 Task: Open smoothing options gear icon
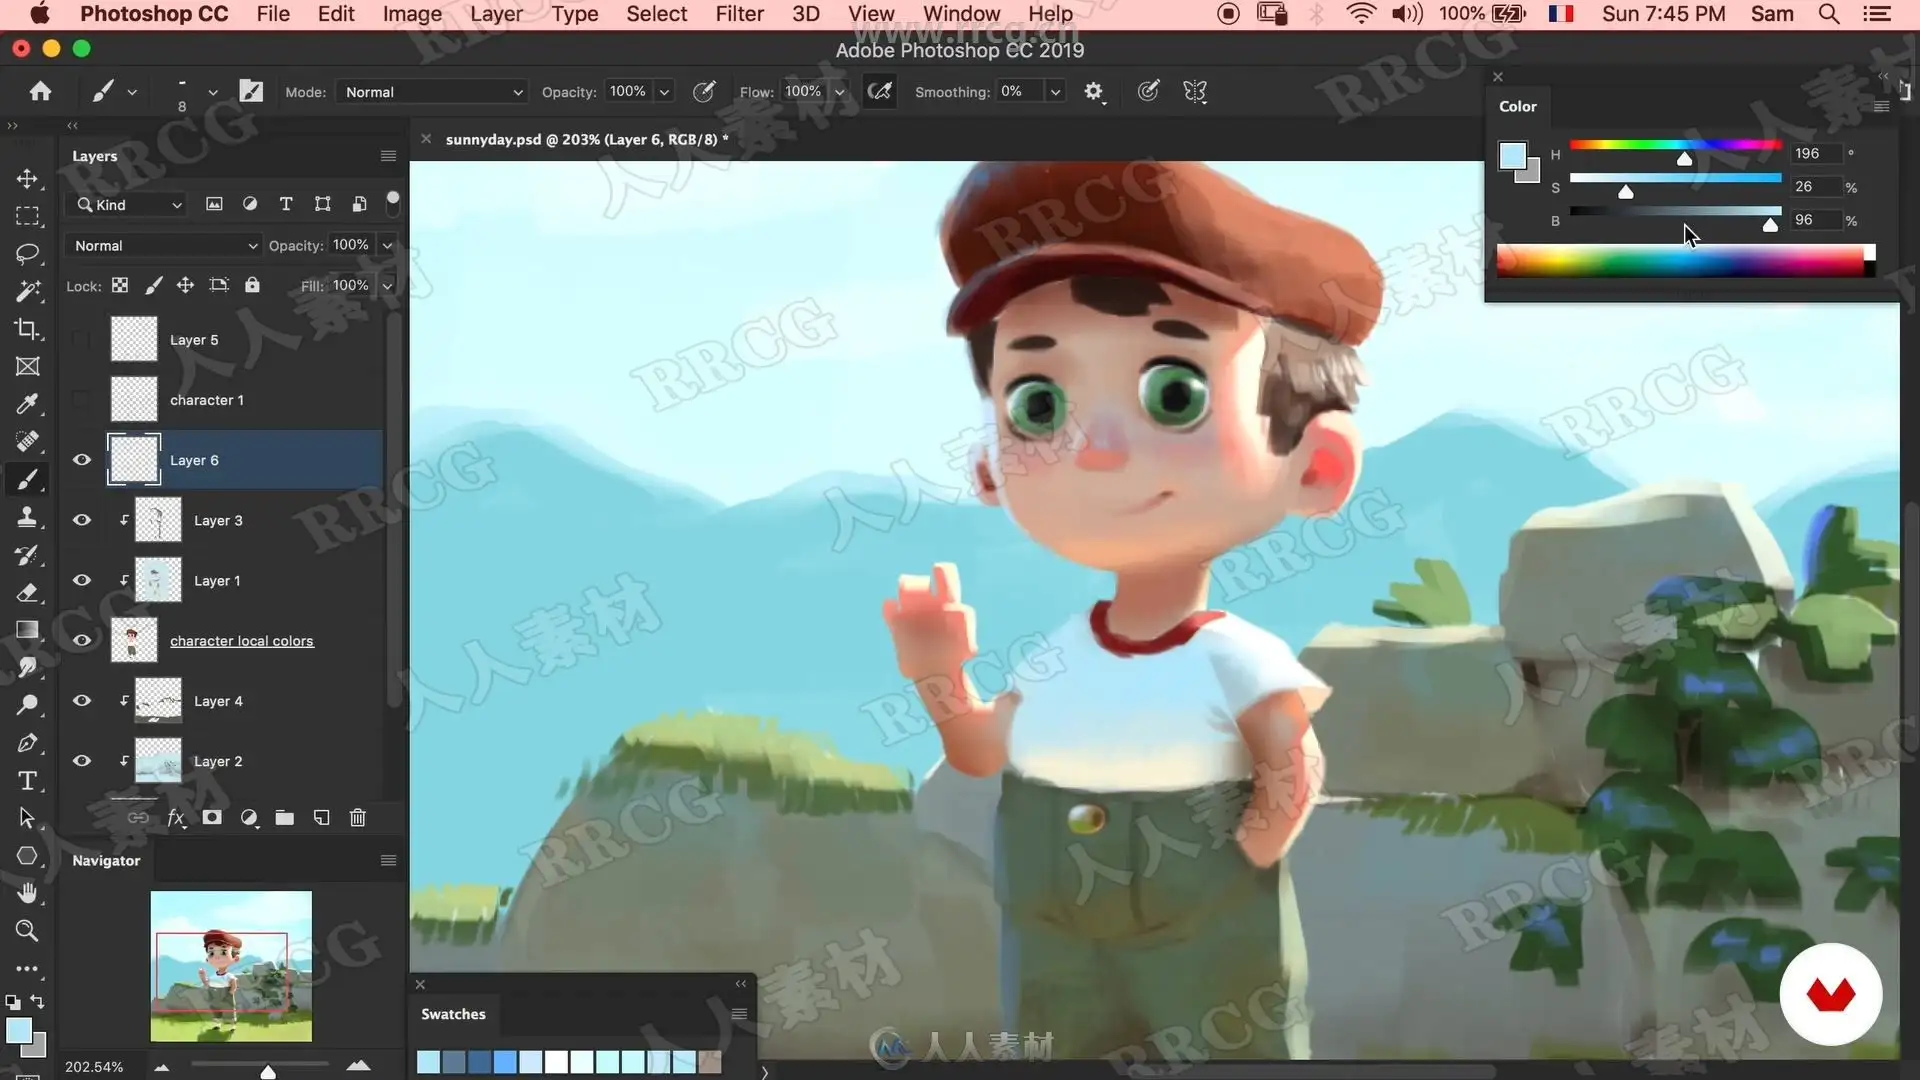point(1093,92)
